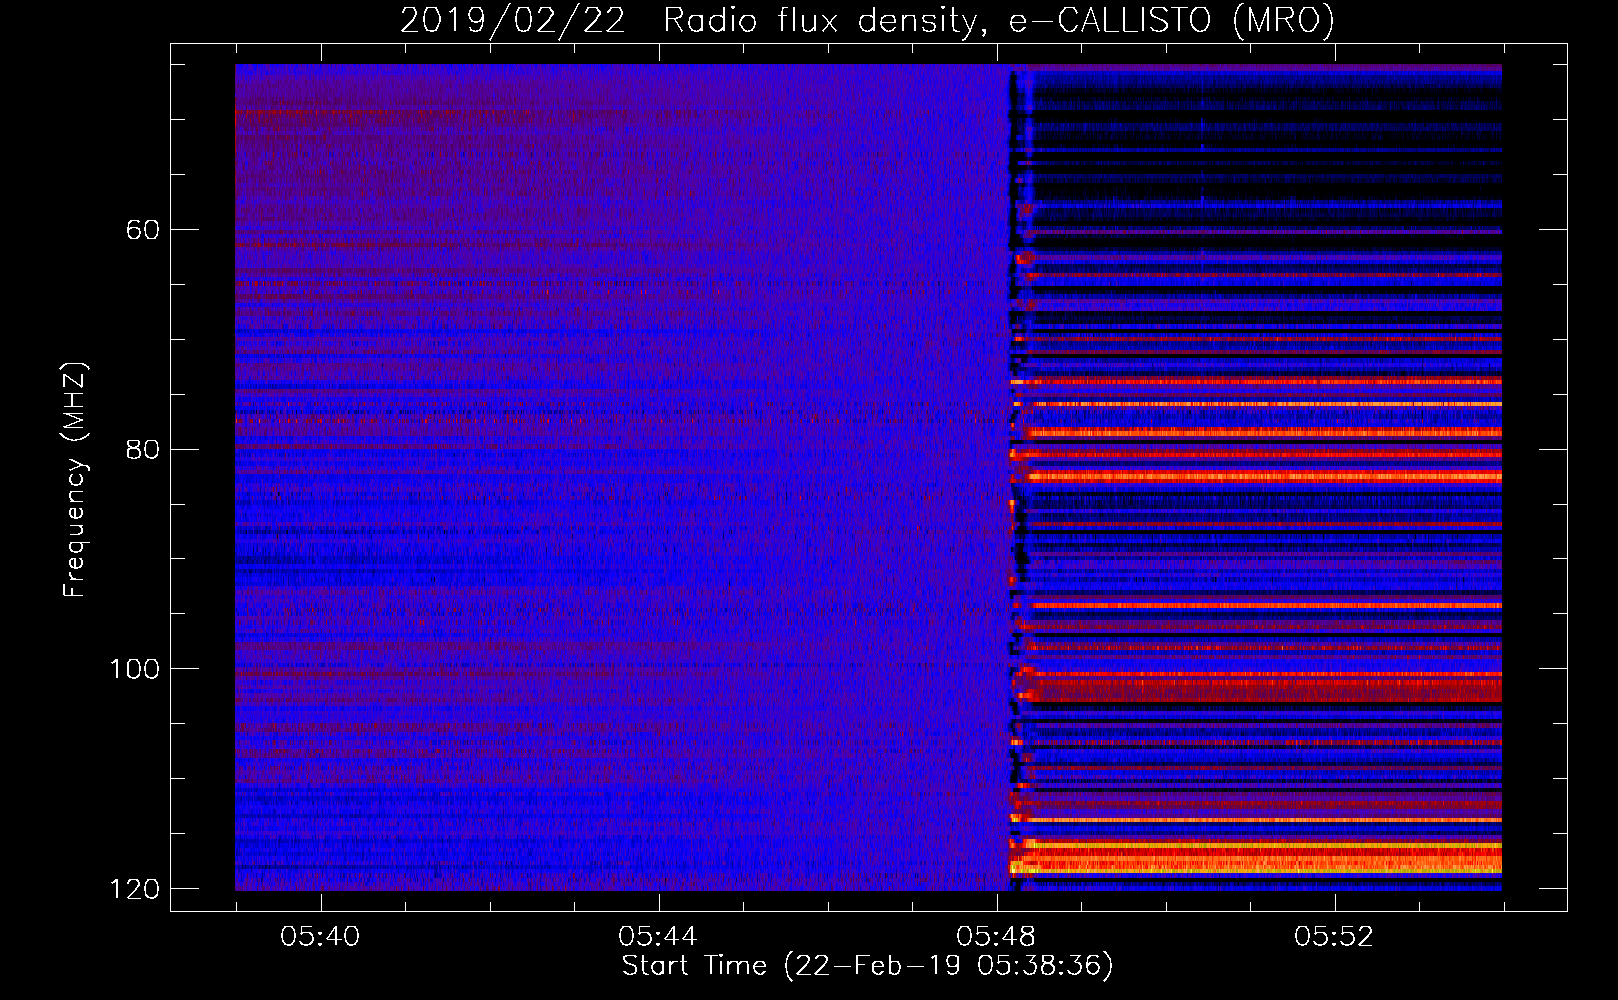Image resolution: width=1618 pixels, height=1000 pixels.
Task: Click the 05:52 time tick label
Action: pyautogui.click(x=1334, y=937)
